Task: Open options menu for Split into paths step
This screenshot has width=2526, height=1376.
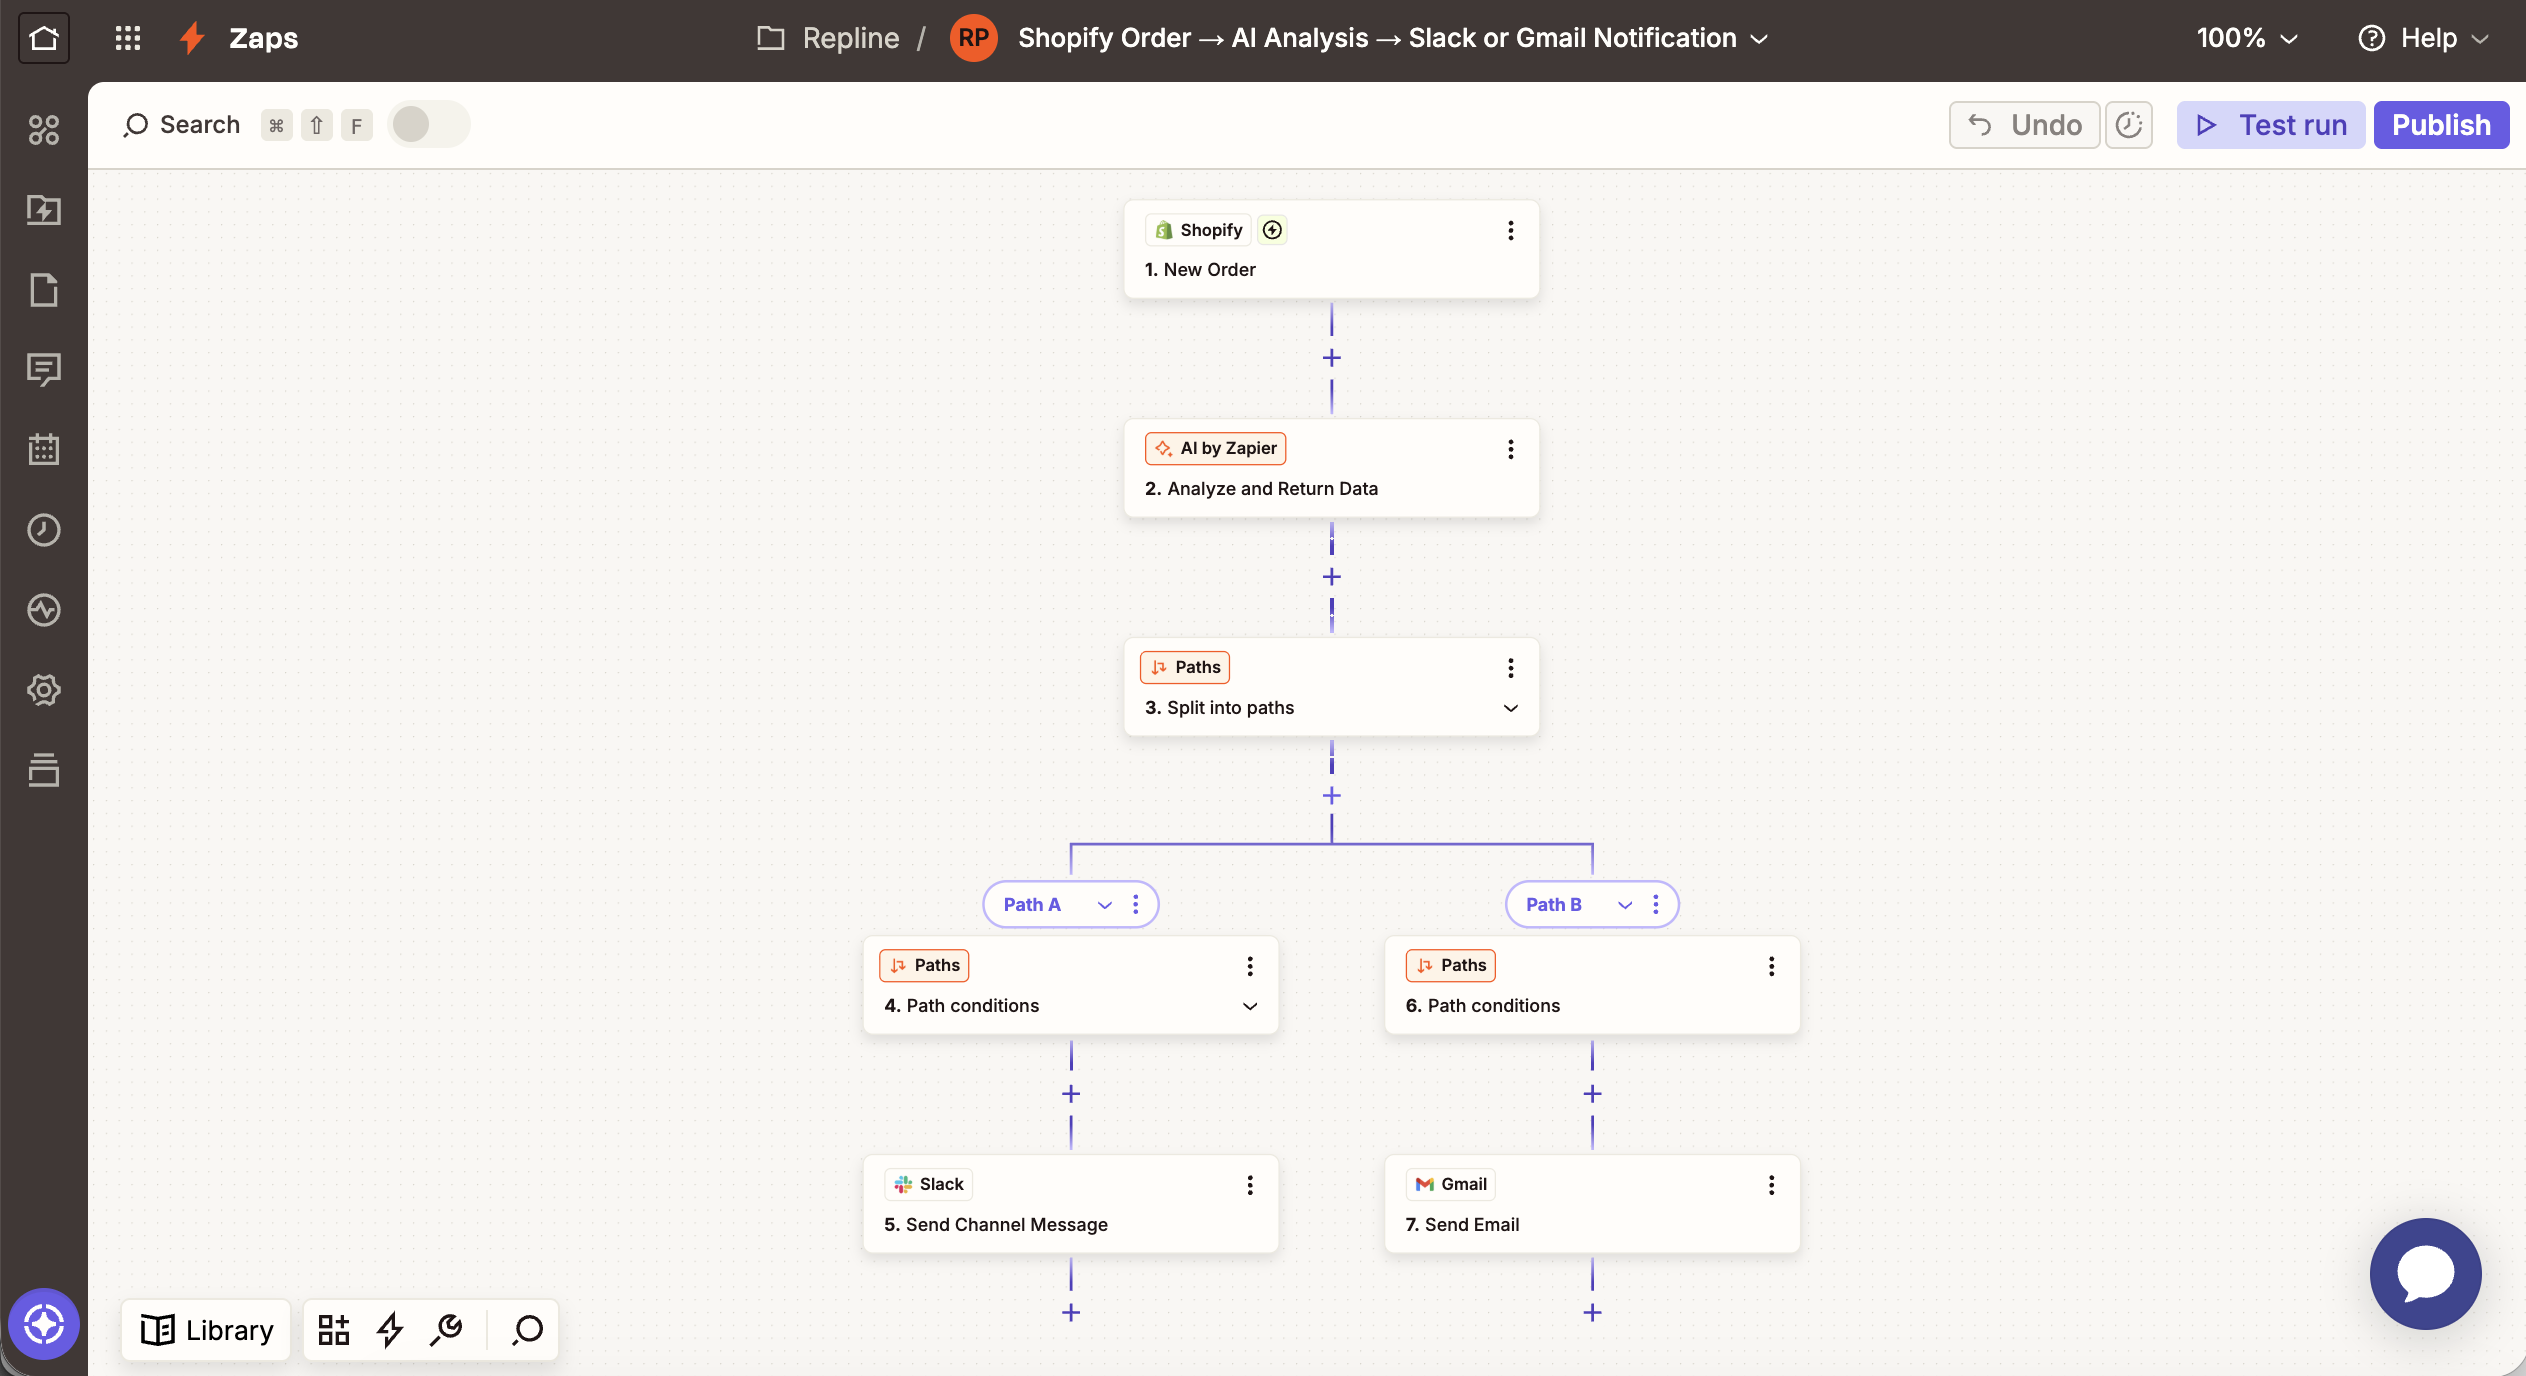Action: (1511, 668)
